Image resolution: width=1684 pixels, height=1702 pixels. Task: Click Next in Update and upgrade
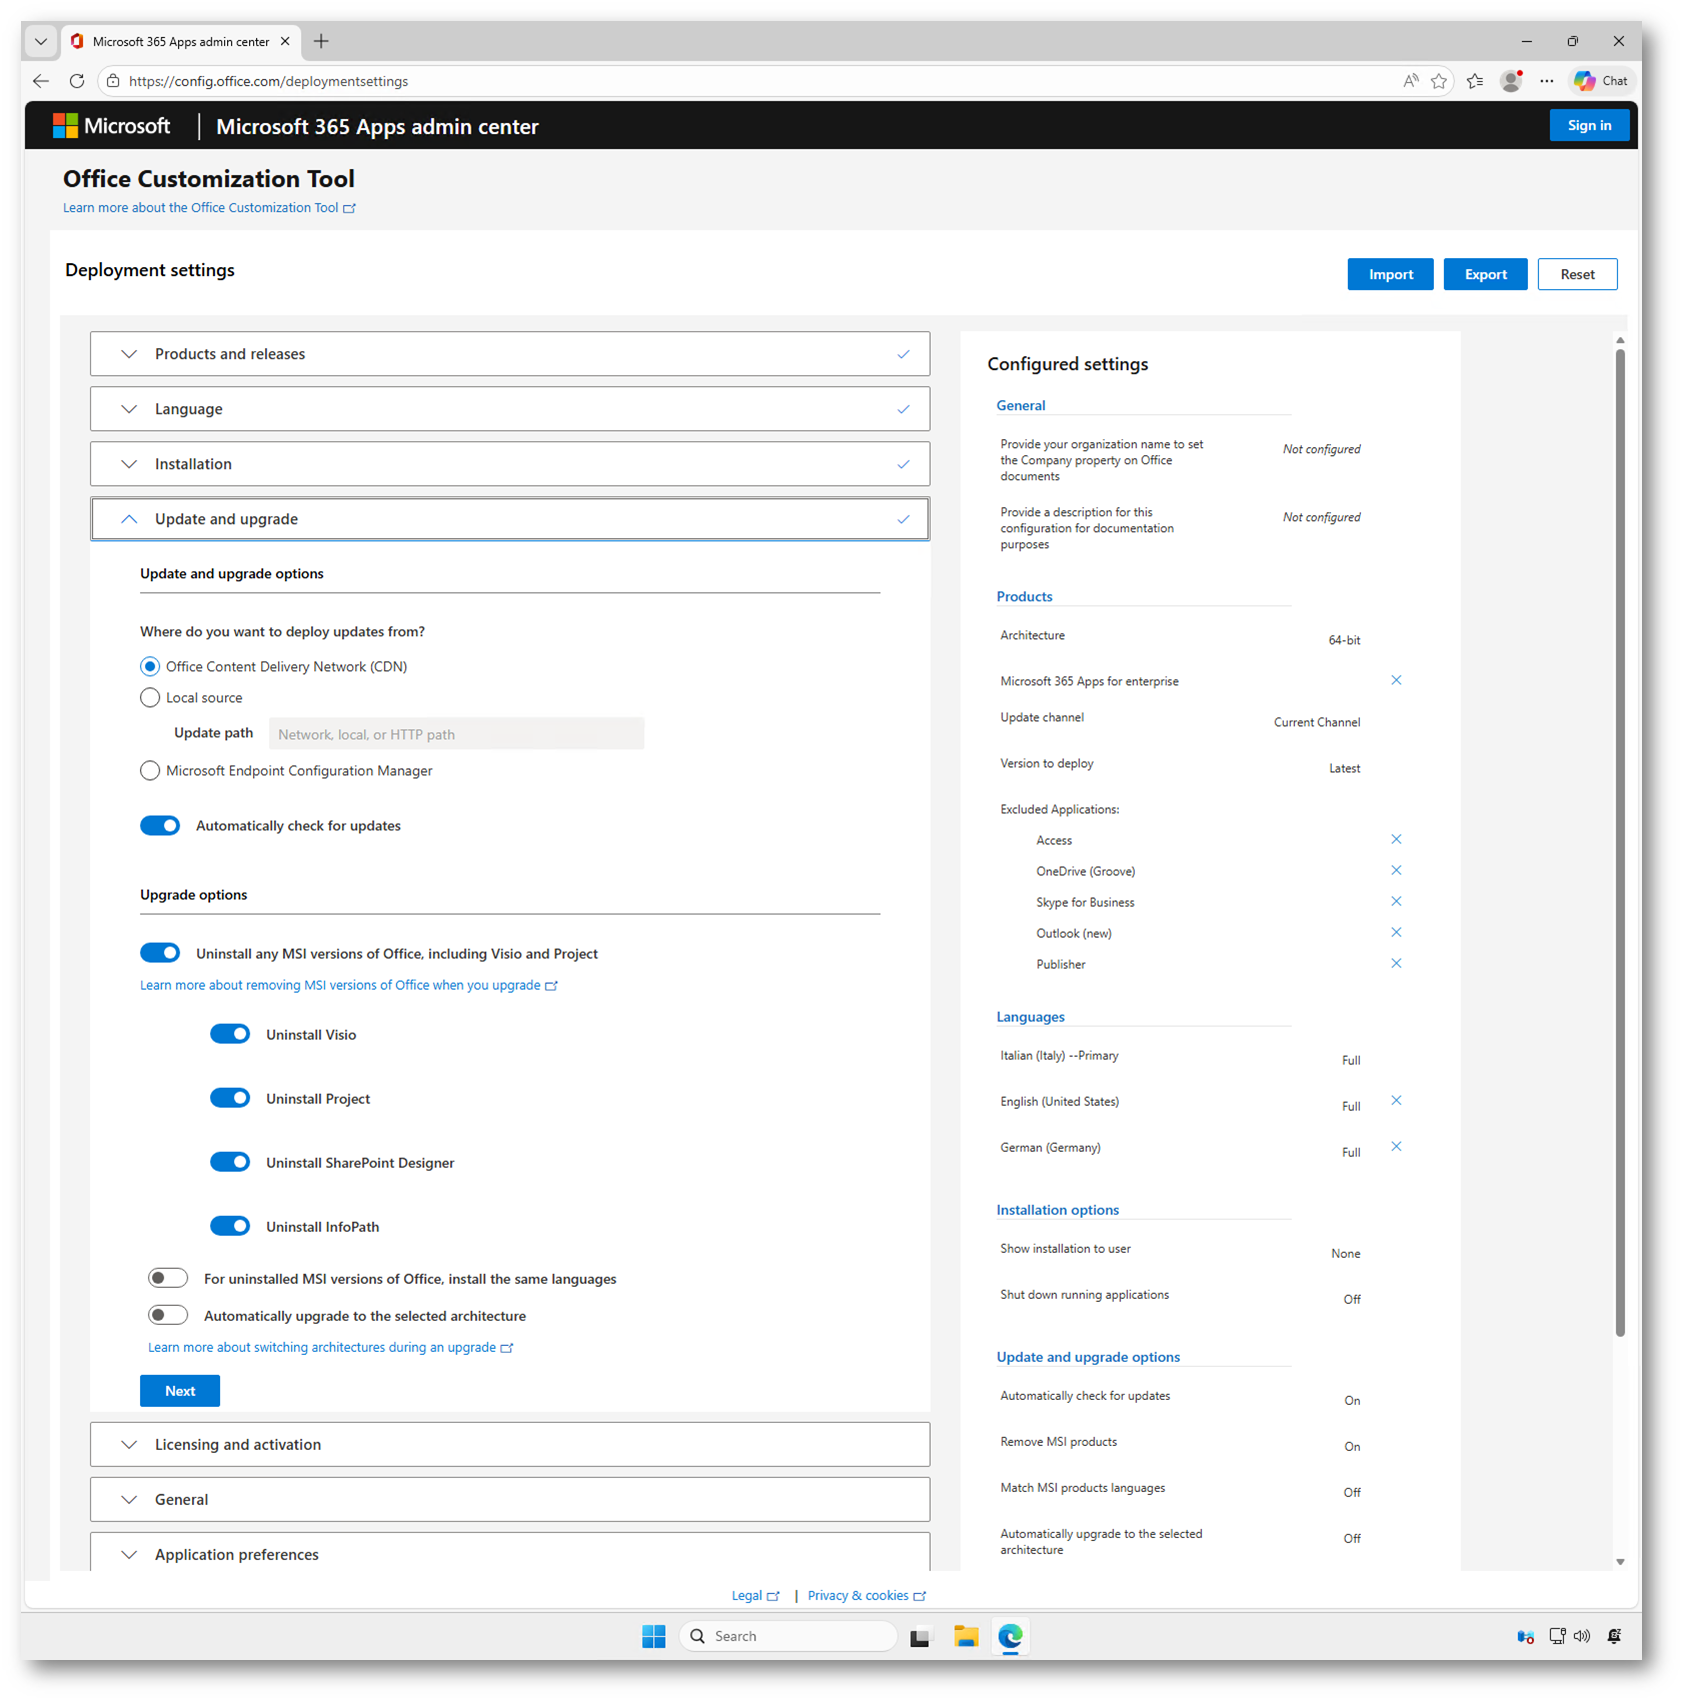[180, 1391]
